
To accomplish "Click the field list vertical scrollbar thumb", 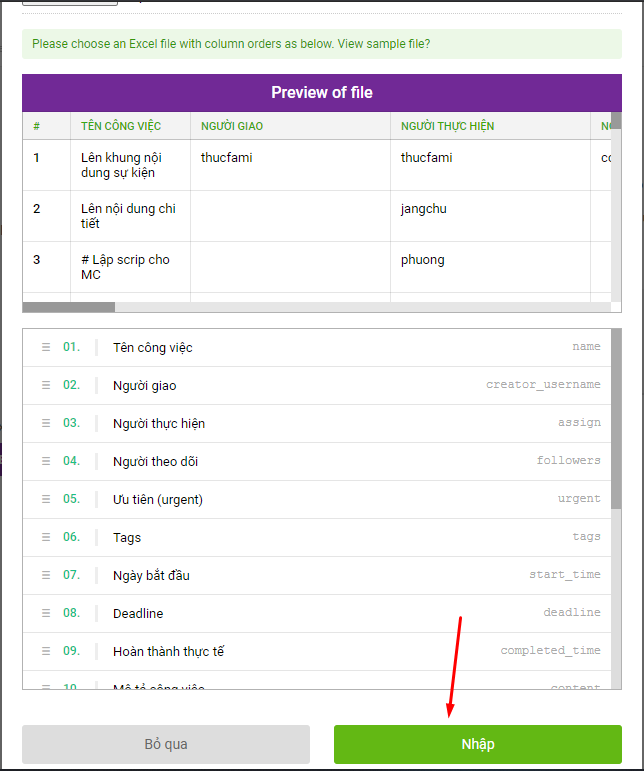I will coord(616,419).
